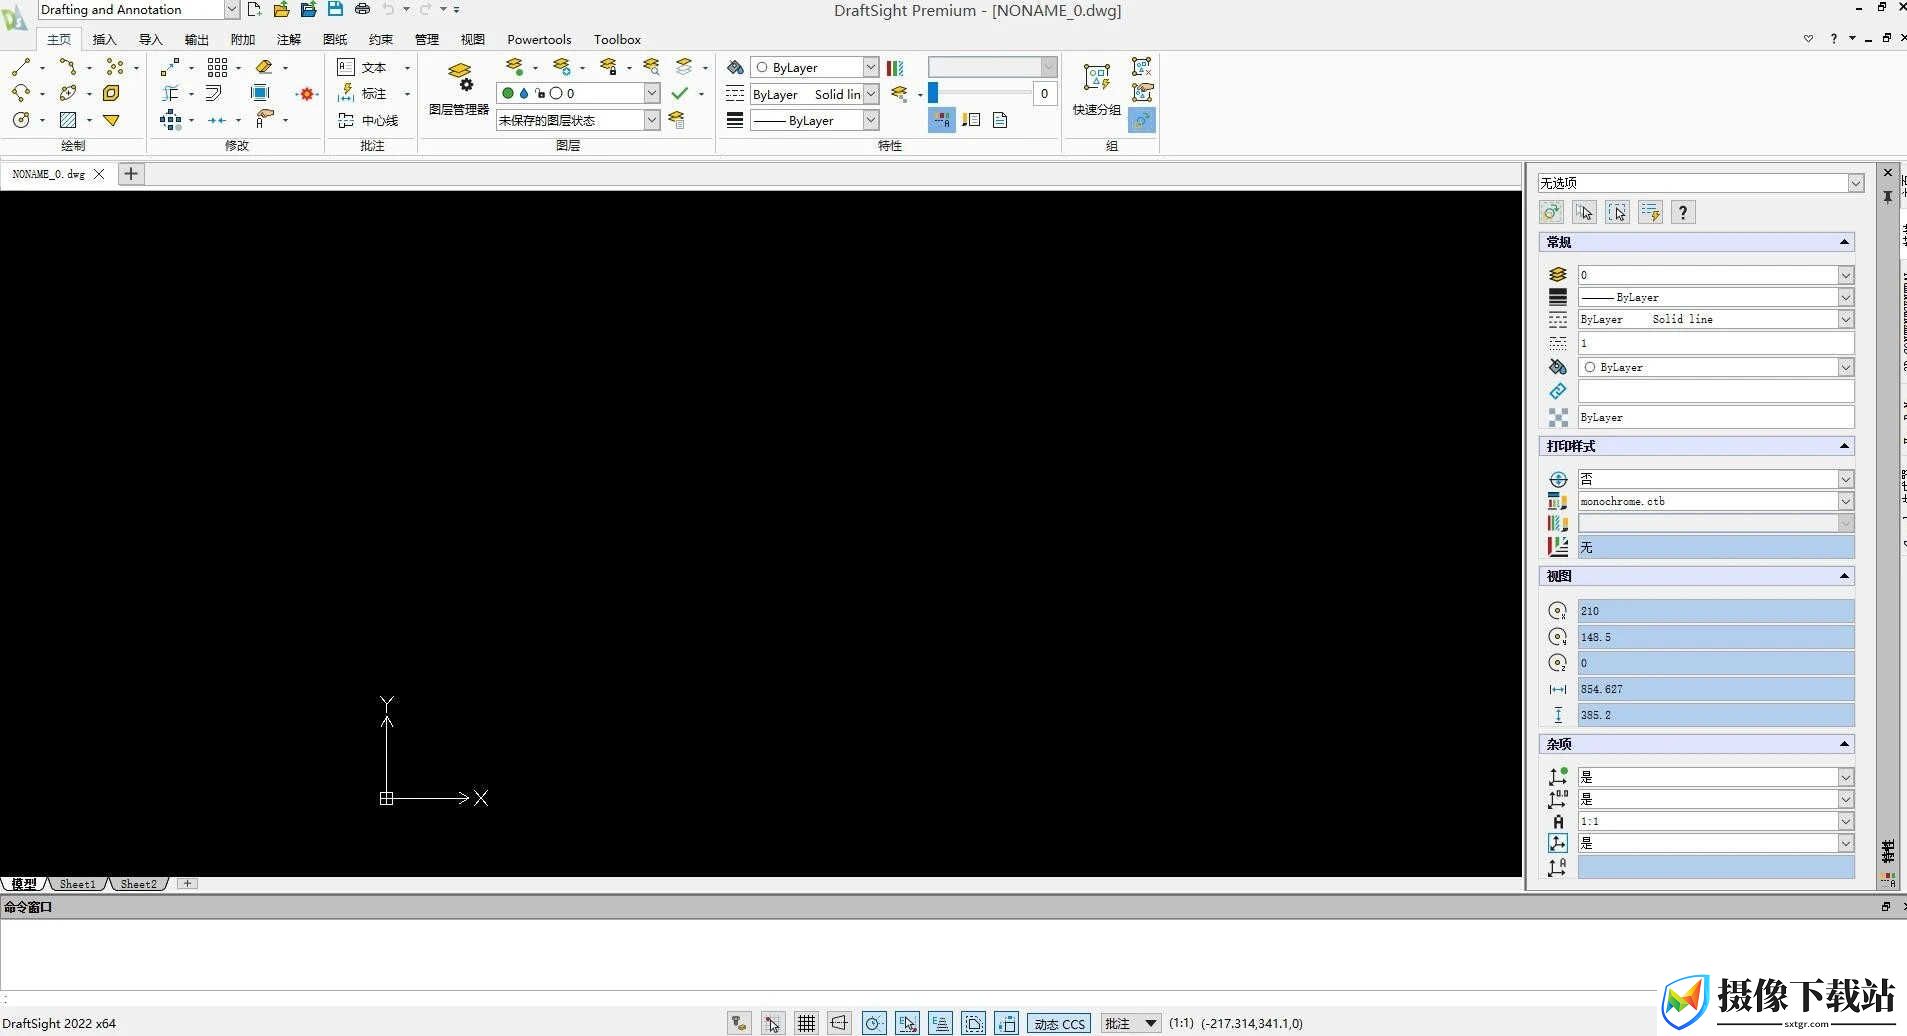Open the 插入 ribbon tab
Viewport: 1907px width, 1036px height.
point(104,39)
